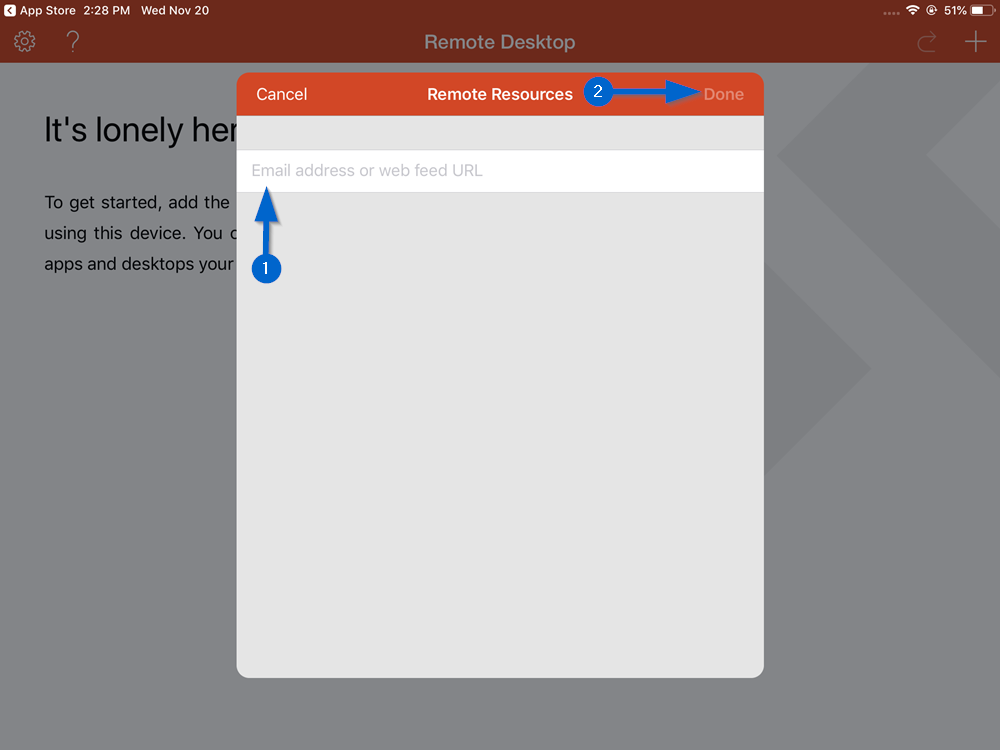Viewport: 1000px width, 750px height.
Task: Tap the 'using this device. You' text line
Action: point(133,233)
